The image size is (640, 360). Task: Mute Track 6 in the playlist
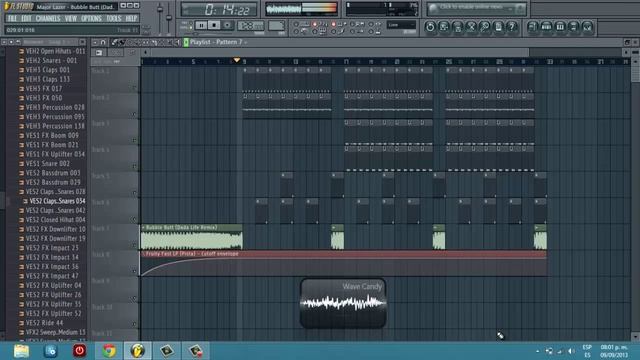click(x=134, y=219)
